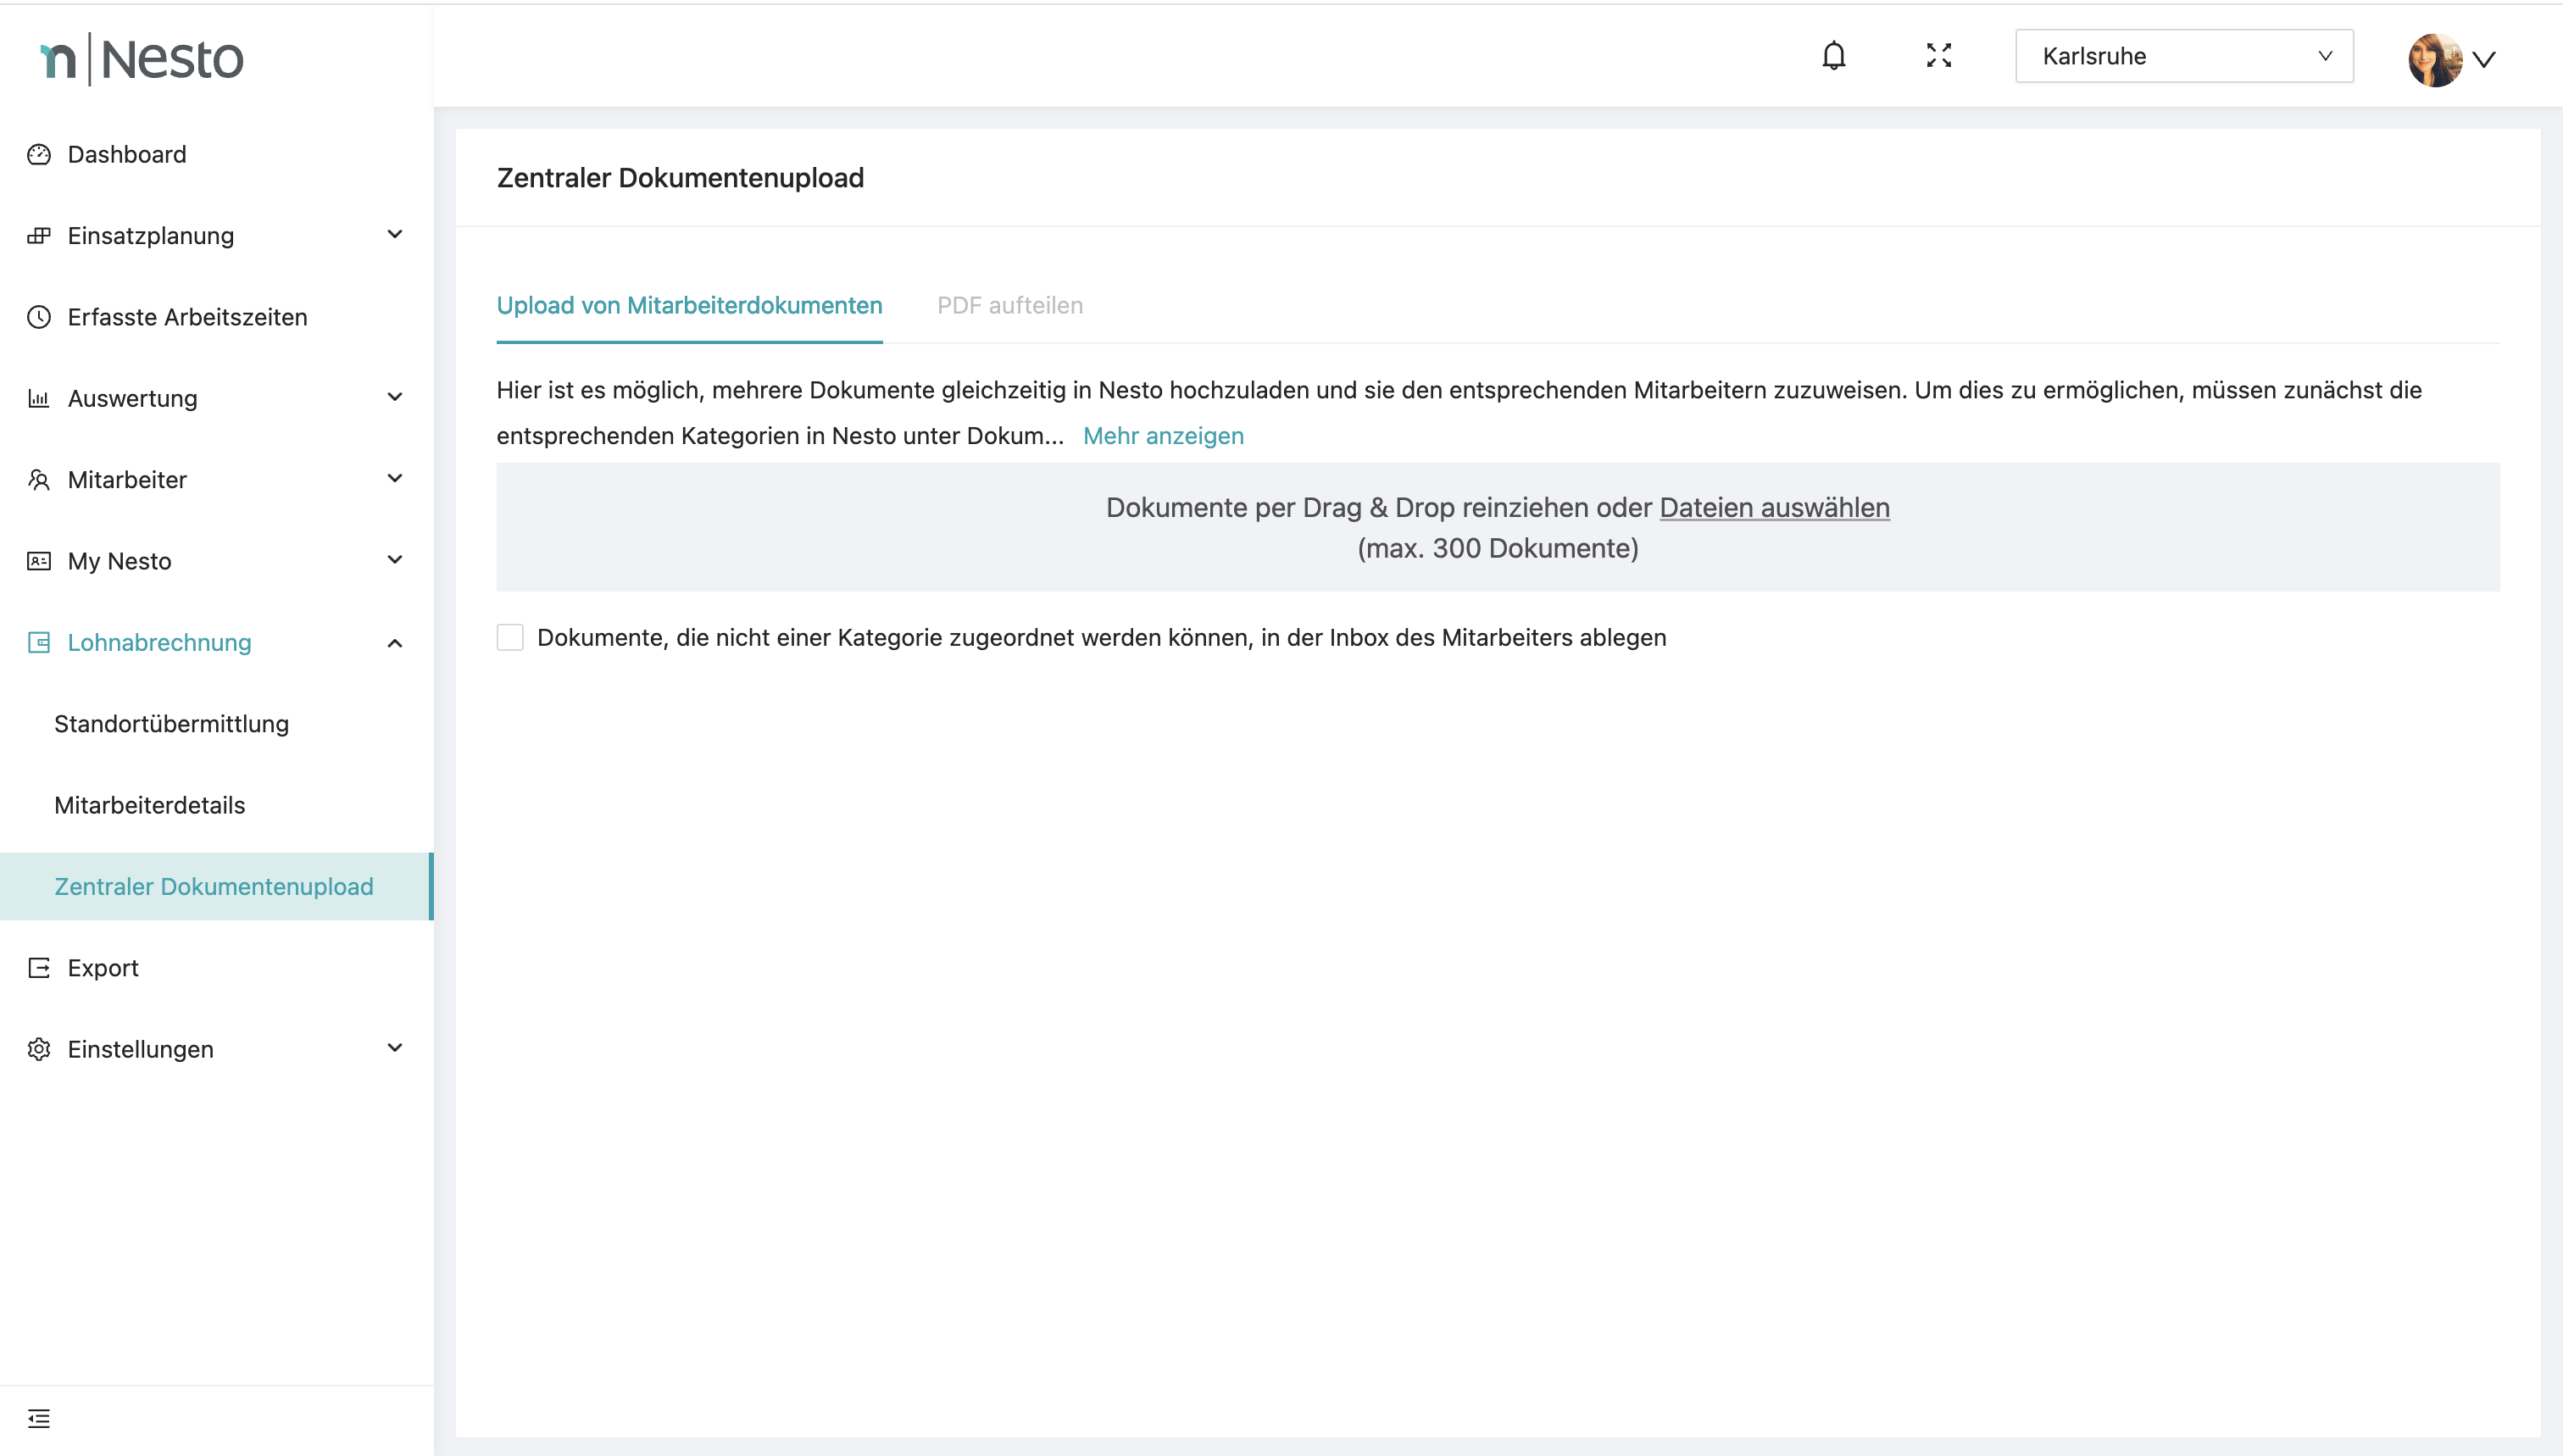Screen dimensions: 2563x1456
Task: Collapse the Lohnabrechnung section chevron
Action: point(394,643)
